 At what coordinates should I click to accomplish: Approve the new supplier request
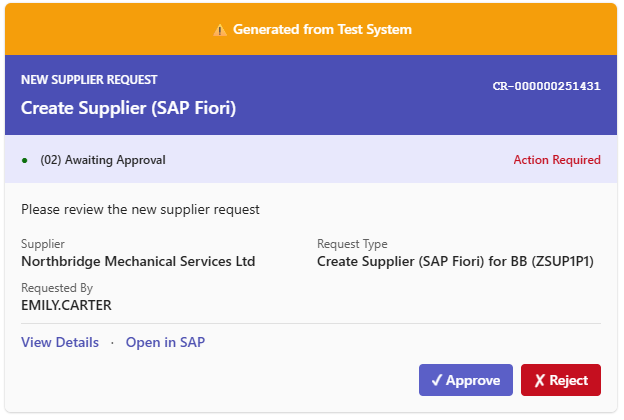(466, 380)
